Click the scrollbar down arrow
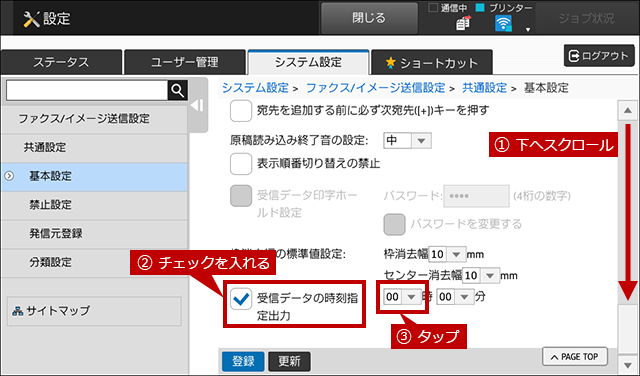The width and height of the screenshot is (640, 376). pyautogui.click(x=627, y=364)
